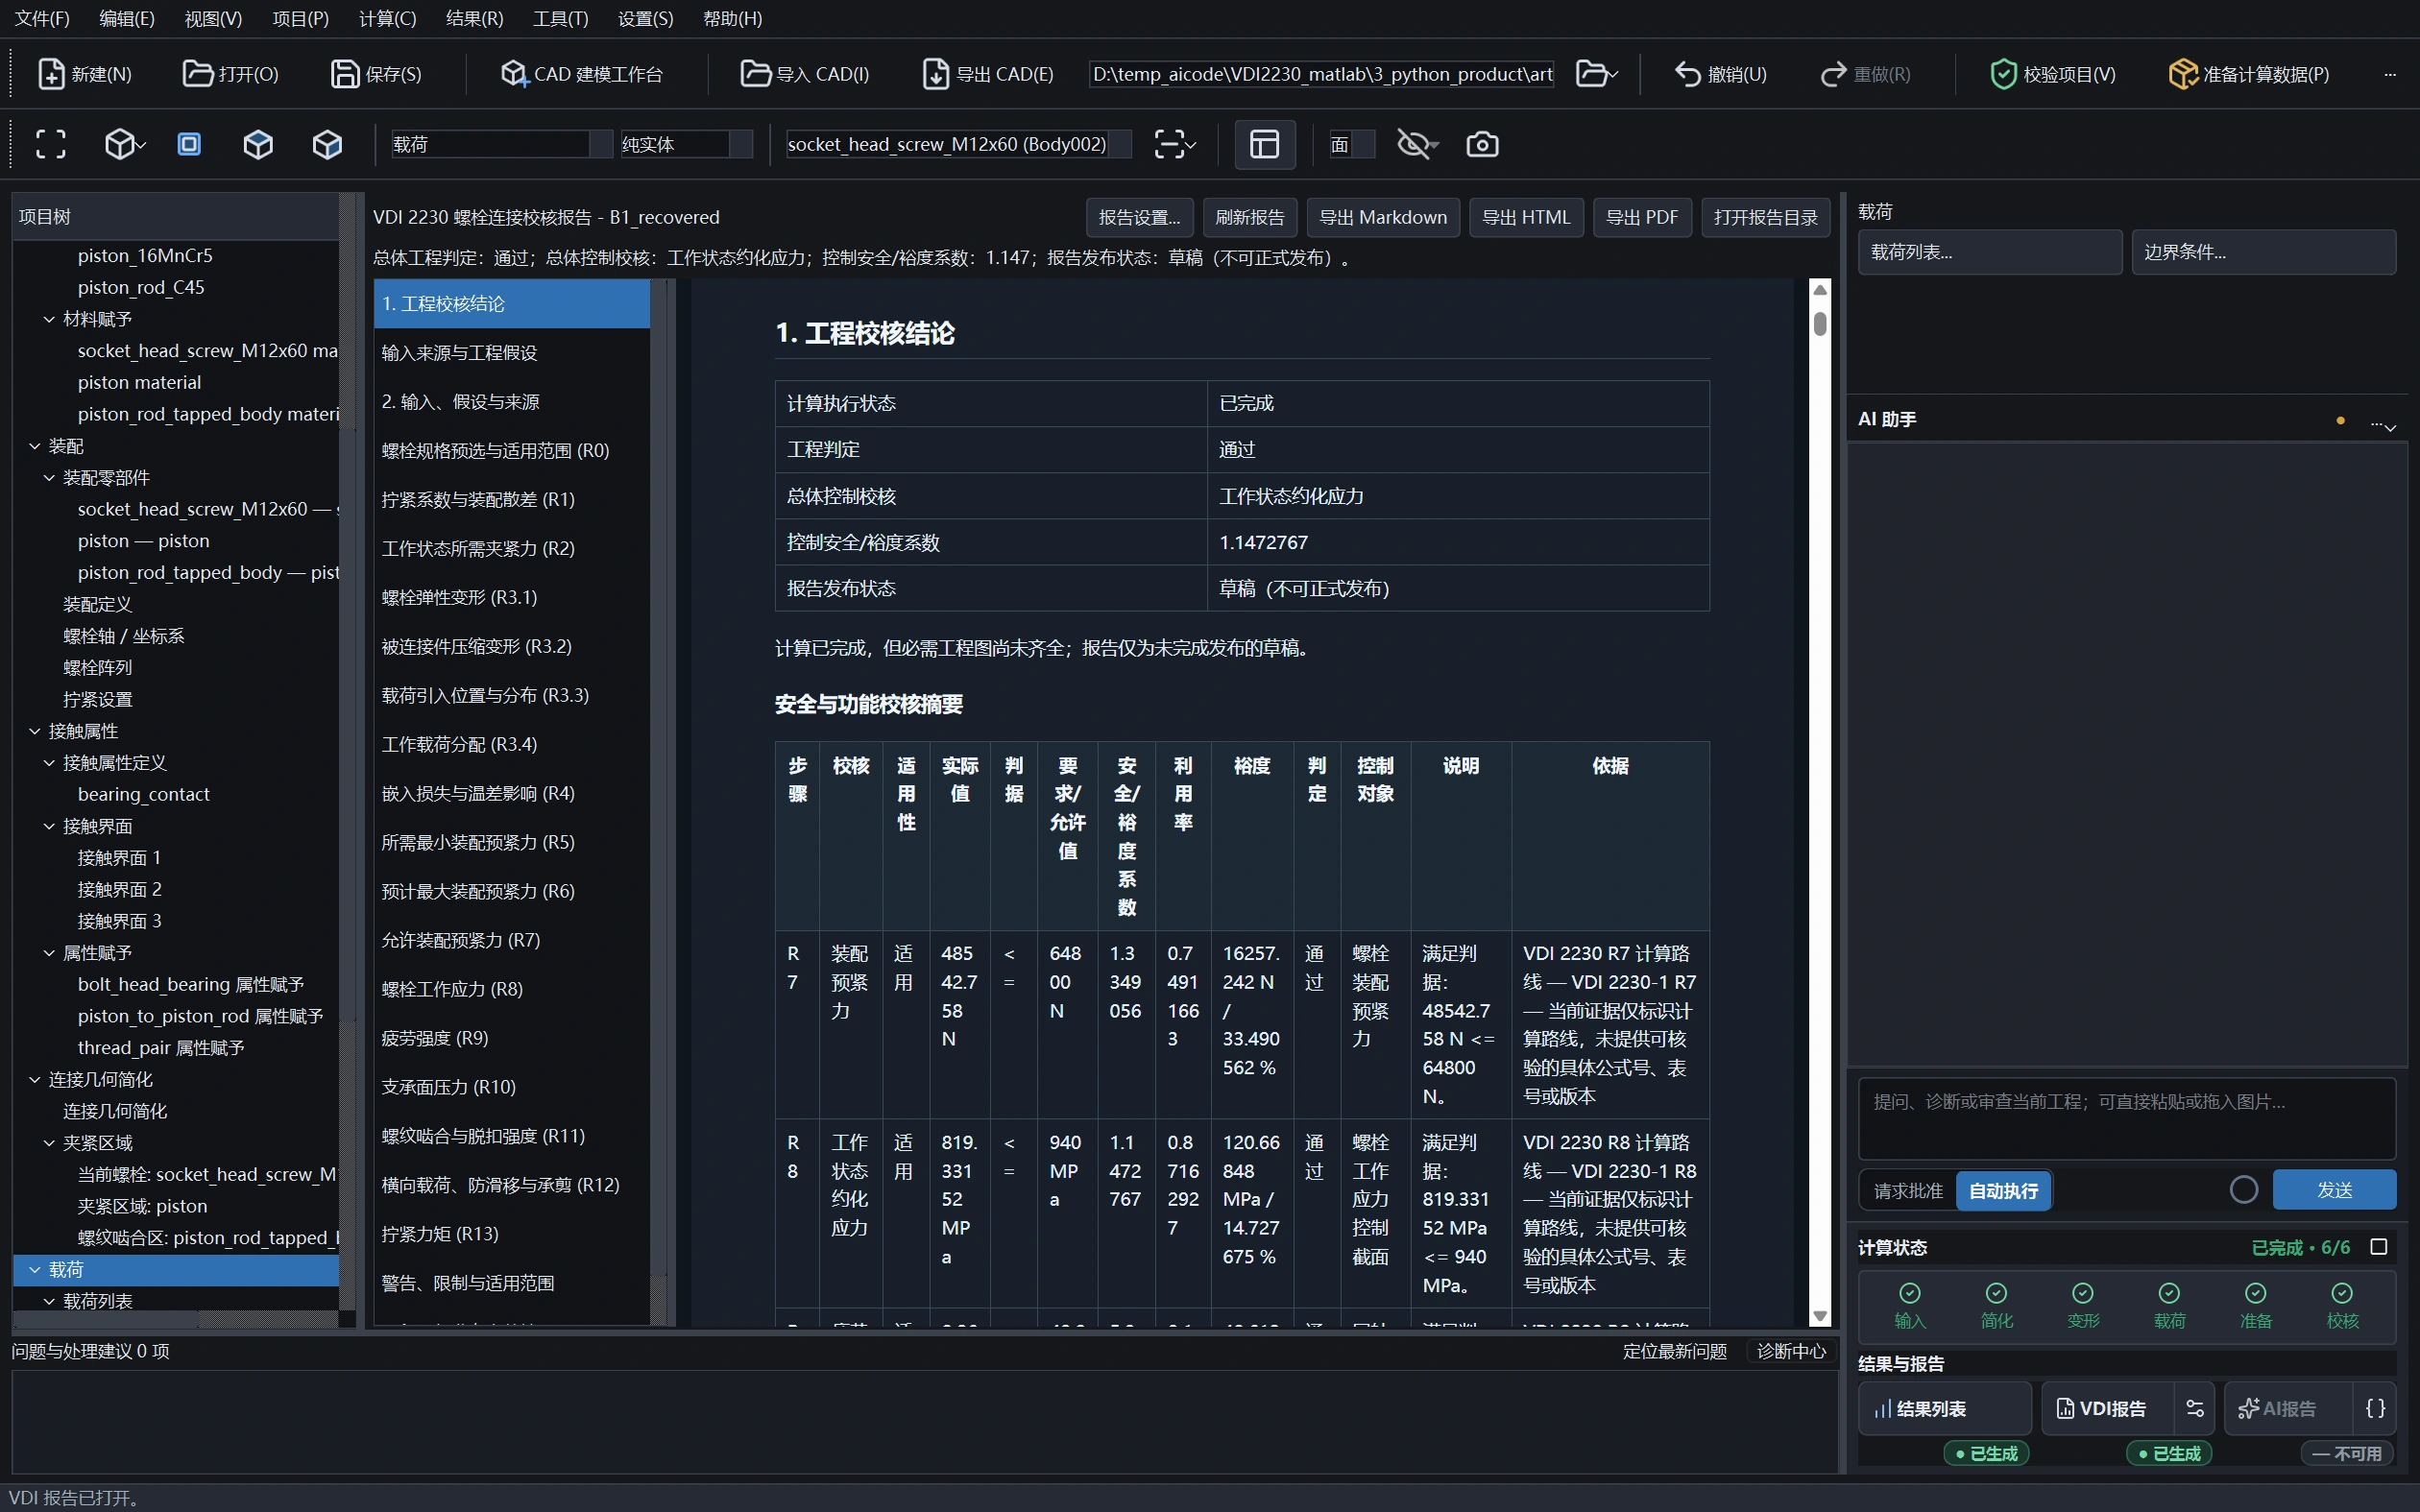Click the 导入 CAD(I) import icon
2420x1512 pixels.
point(755,74)
